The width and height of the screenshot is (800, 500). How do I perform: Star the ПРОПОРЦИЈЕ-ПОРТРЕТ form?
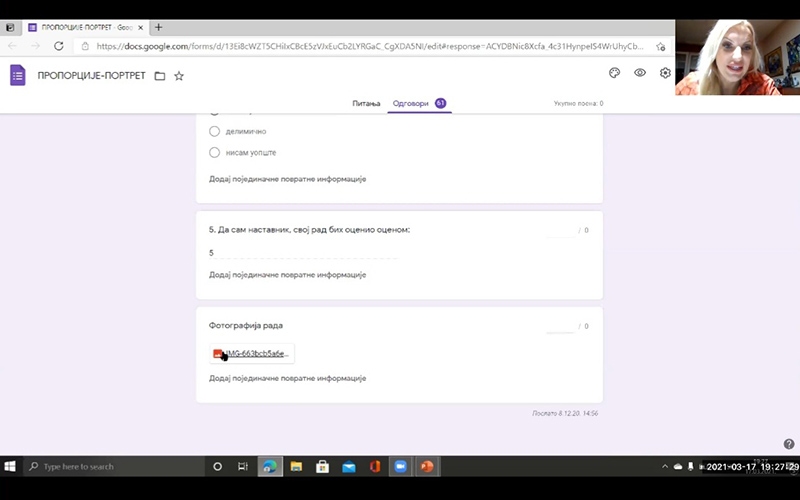179,76
